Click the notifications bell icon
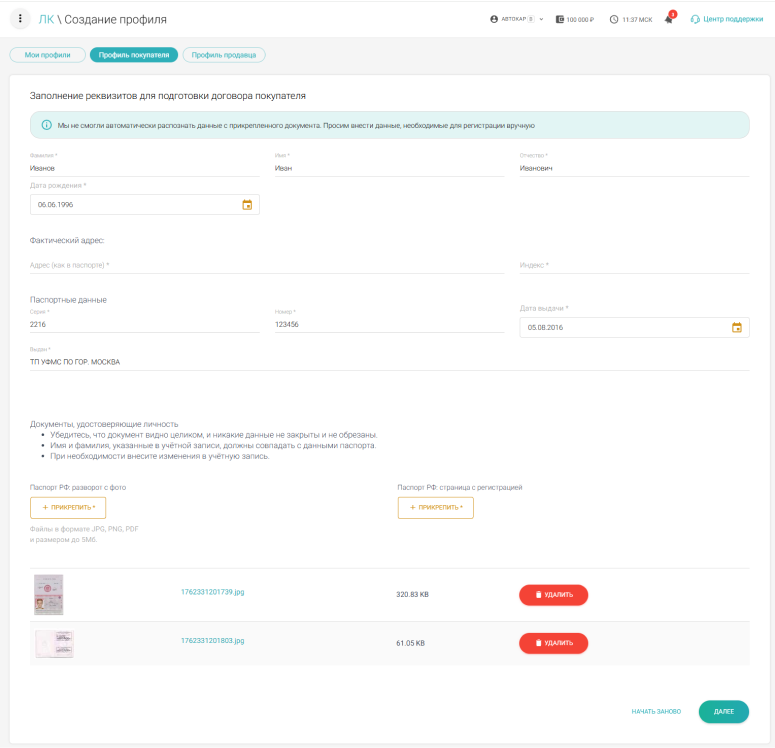The image size is (775, 748). click(x=669, y=19)
